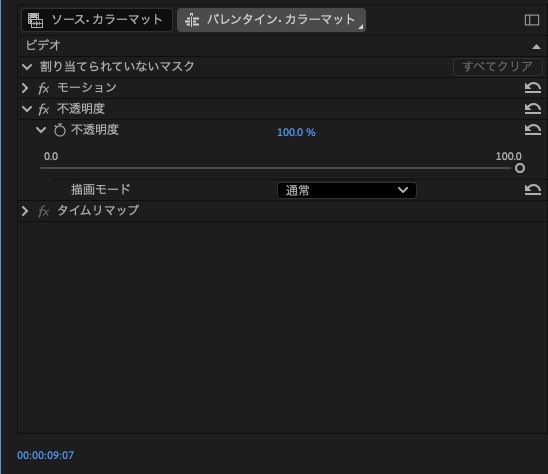Select the 割り当てられていないマスク label
The width and height of the screenshot is (548, 474).
pos(117,66)
